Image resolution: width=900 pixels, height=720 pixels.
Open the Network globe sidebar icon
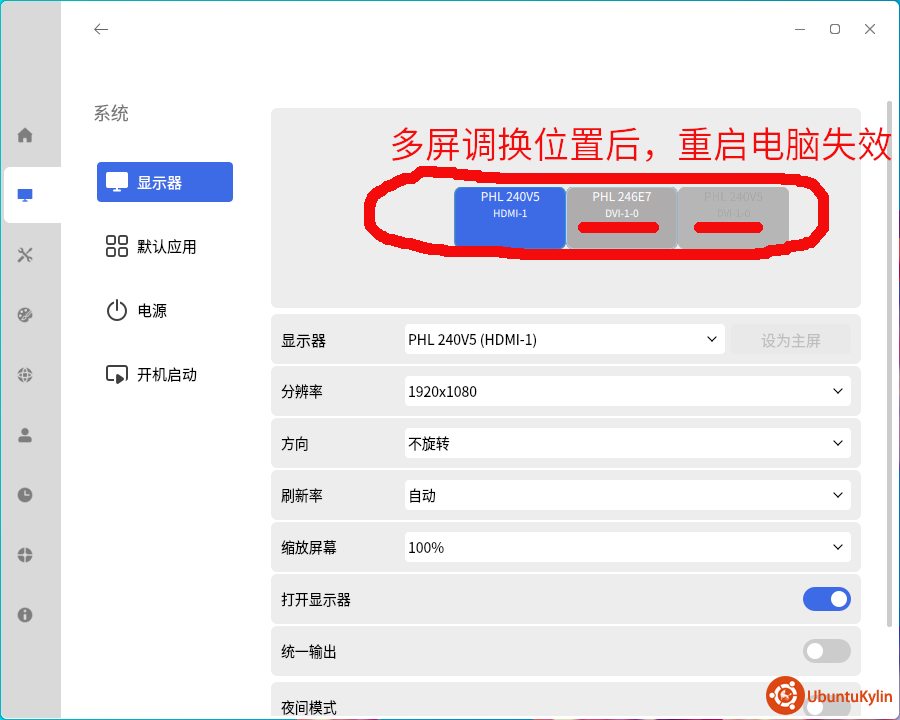tap(25, 375)
